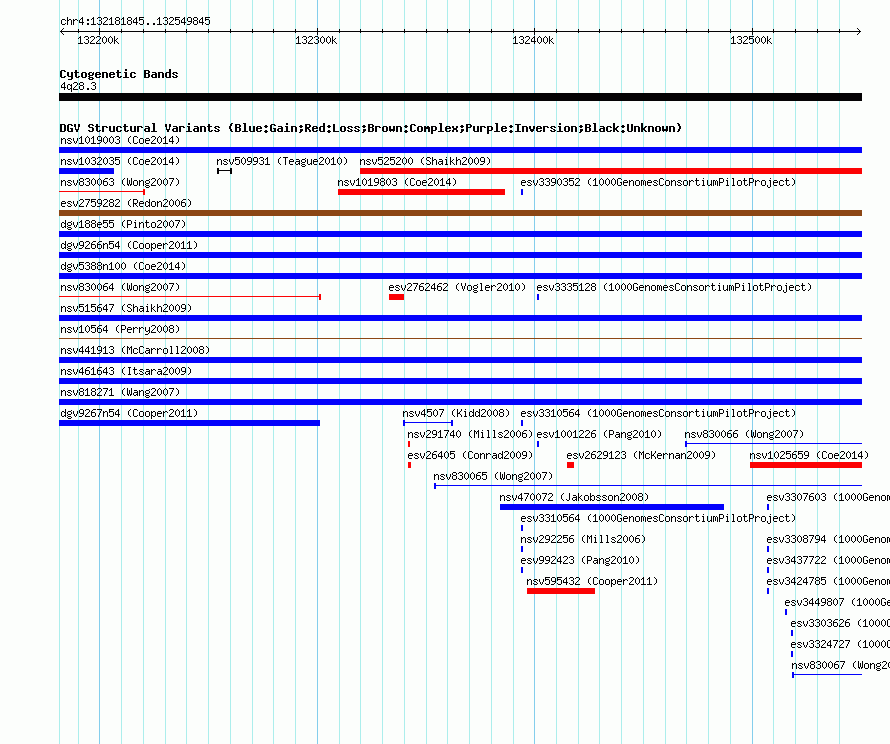Image resolution: width=890 pixels, height=744 pixels.
Task: Click nsv461643 (Itsara2009) label
Action: [126, 371]
